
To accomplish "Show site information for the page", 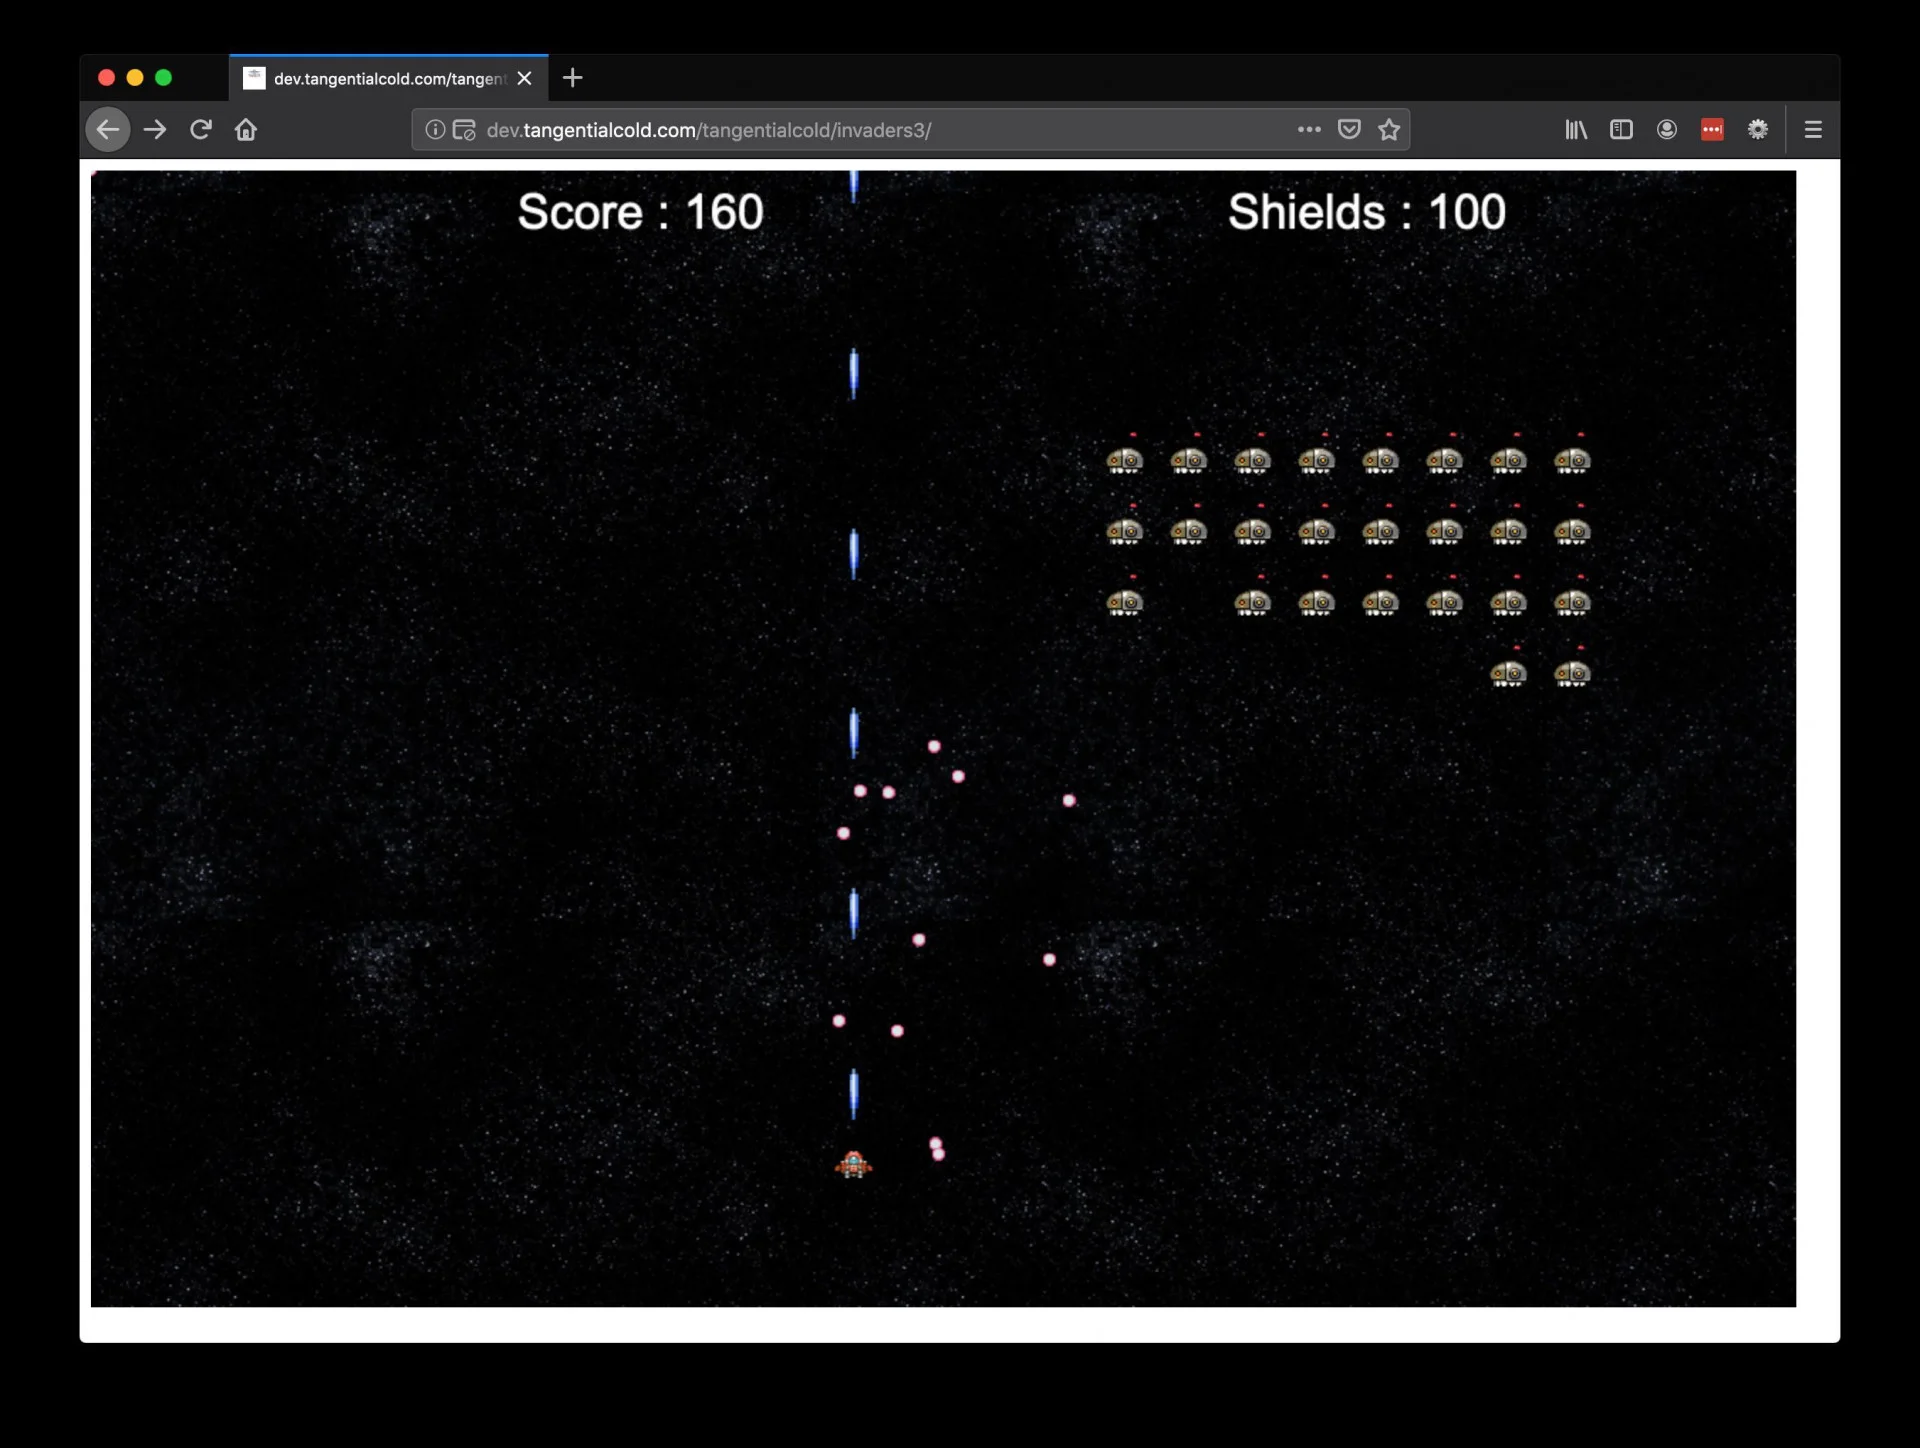I will coord(435,130).
